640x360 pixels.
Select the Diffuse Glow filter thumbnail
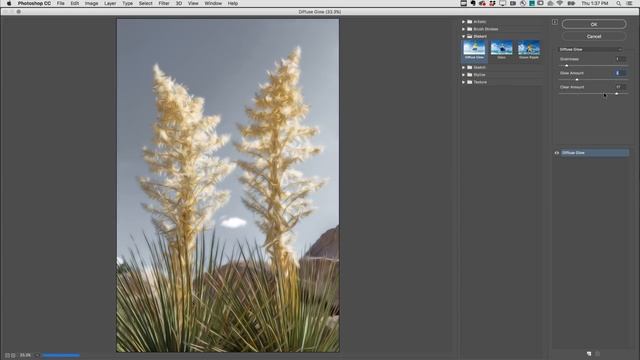point(474,50)
